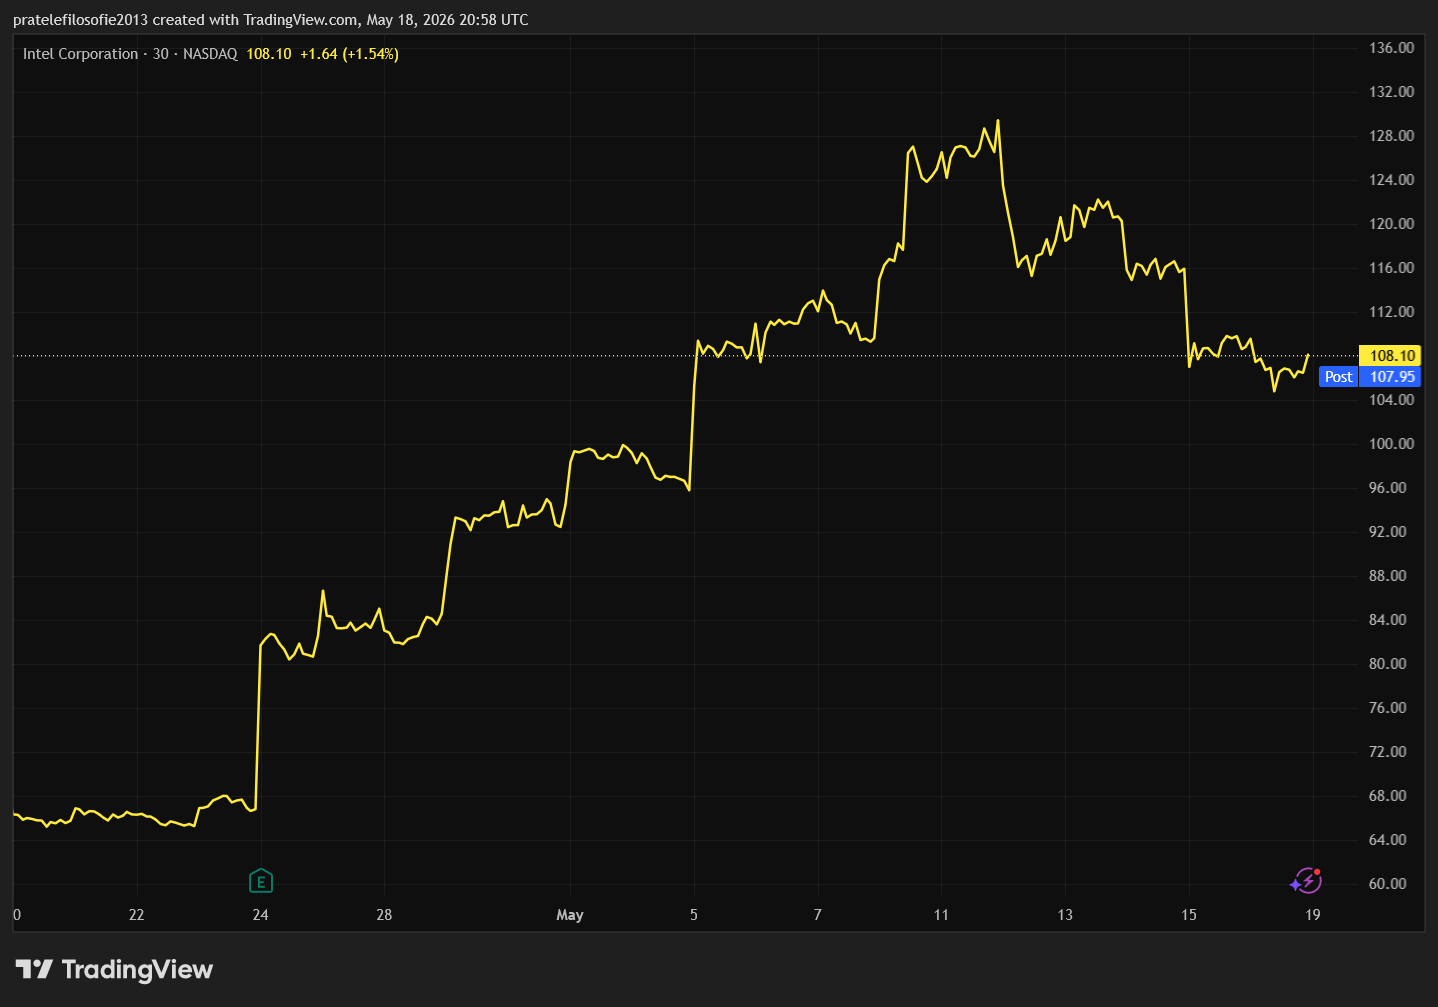The height and width of the screenshot is (1007, 1438).
Task: Click the May label on time axis
Action: point(570,915)
